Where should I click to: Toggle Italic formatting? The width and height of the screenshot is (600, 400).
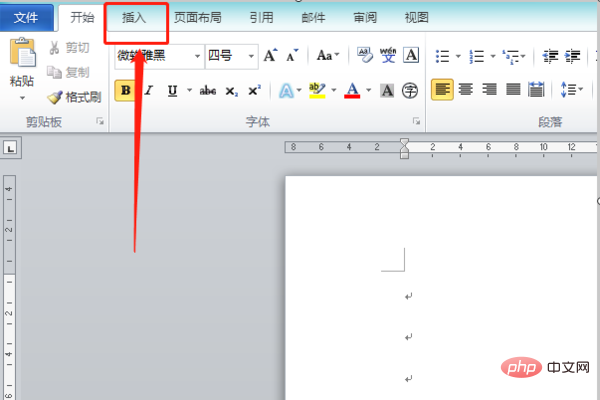(x=148, y=90)
